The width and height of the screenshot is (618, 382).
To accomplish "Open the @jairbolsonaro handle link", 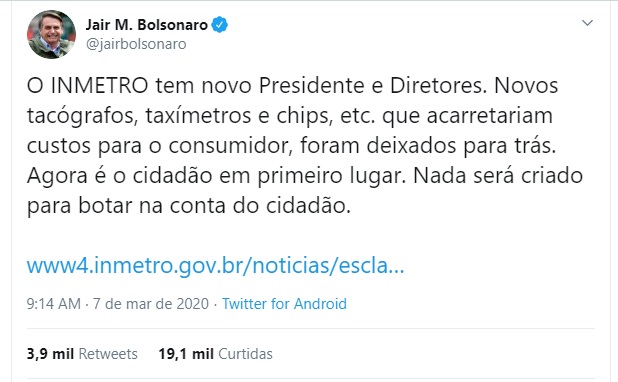I will pos(136,44).
